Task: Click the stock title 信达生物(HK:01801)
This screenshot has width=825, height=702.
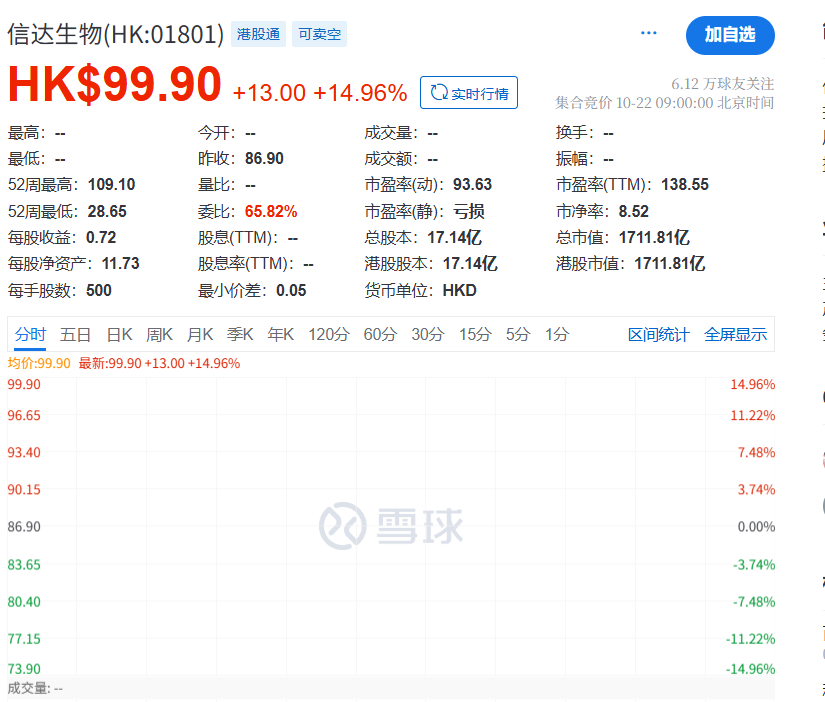Action: tap(116, 35)
